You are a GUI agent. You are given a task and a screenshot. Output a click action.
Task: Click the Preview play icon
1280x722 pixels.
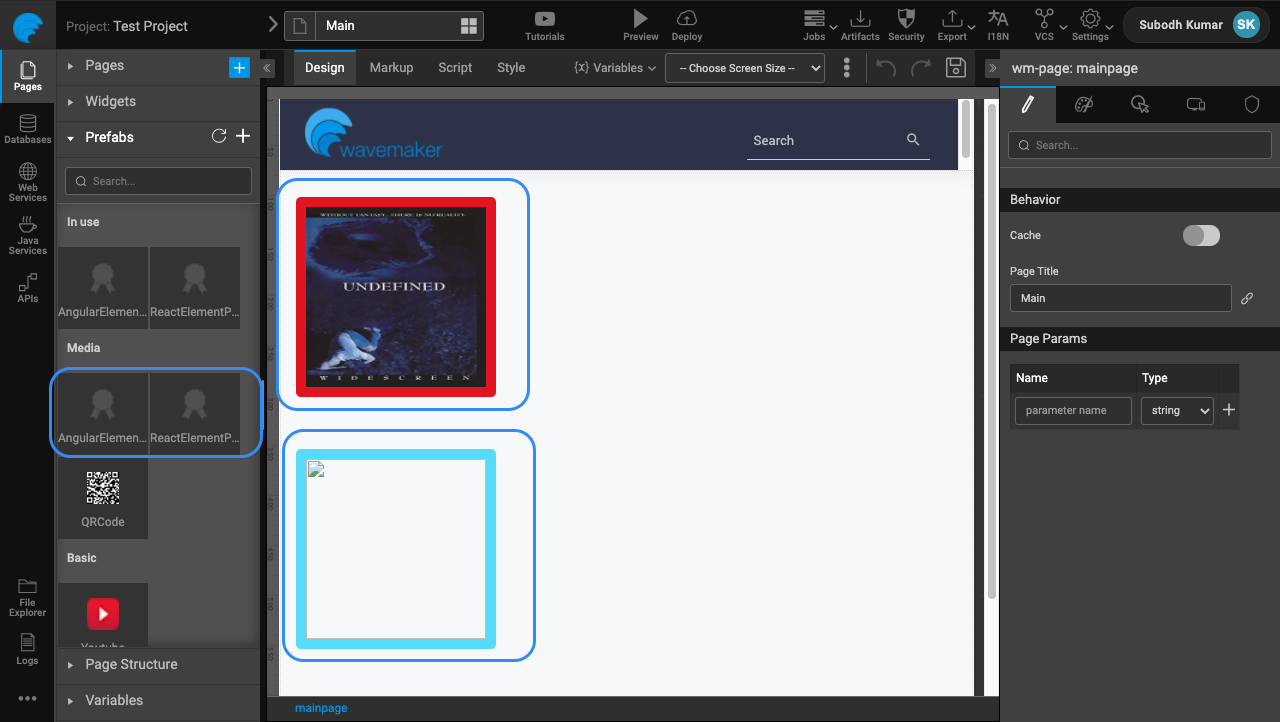(x=640, y=19)
